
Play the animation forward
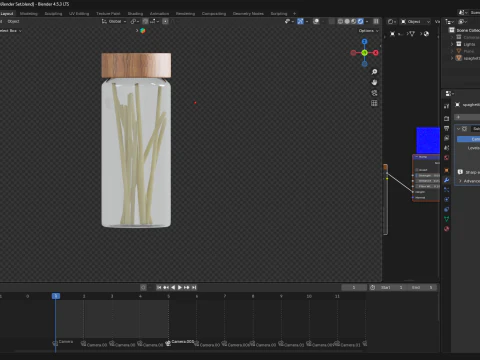point(180,287)
